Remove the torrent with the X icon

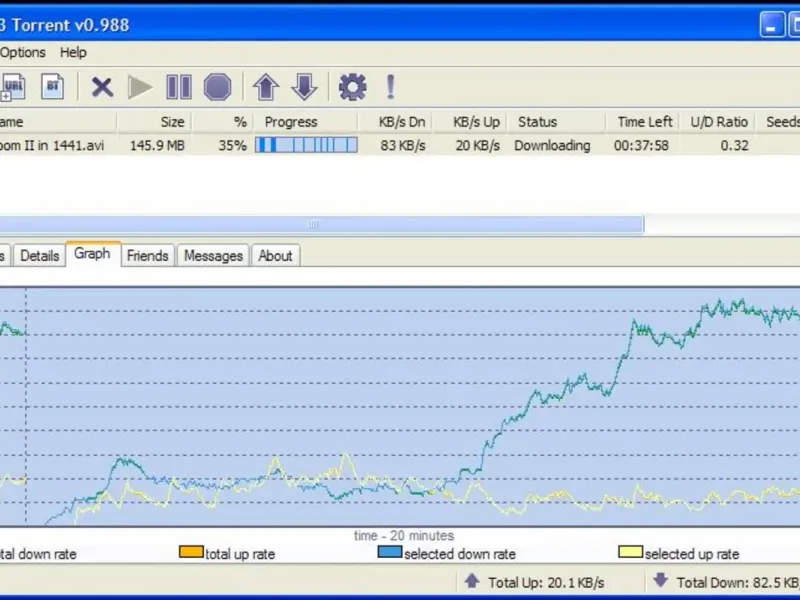[102, 87]
